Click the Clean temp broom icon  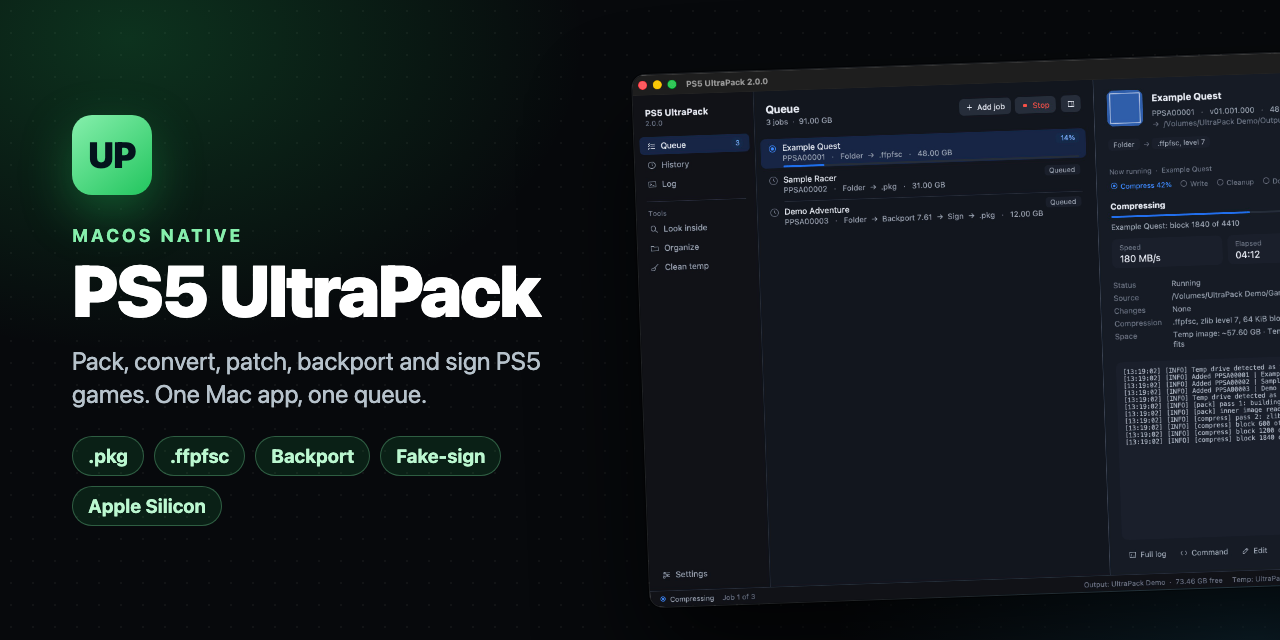(x=656, y=268)
